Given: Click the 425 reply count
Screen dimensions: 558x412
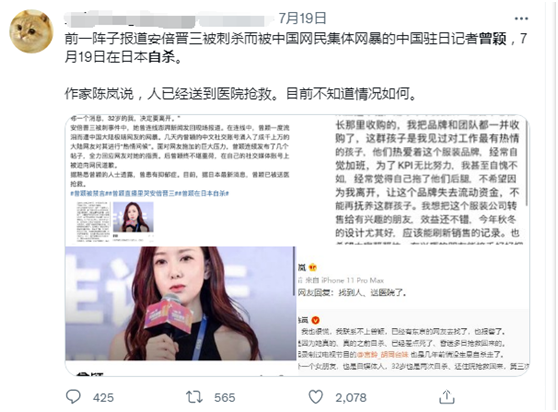Looking at the screenshot, I should point(103,397).
